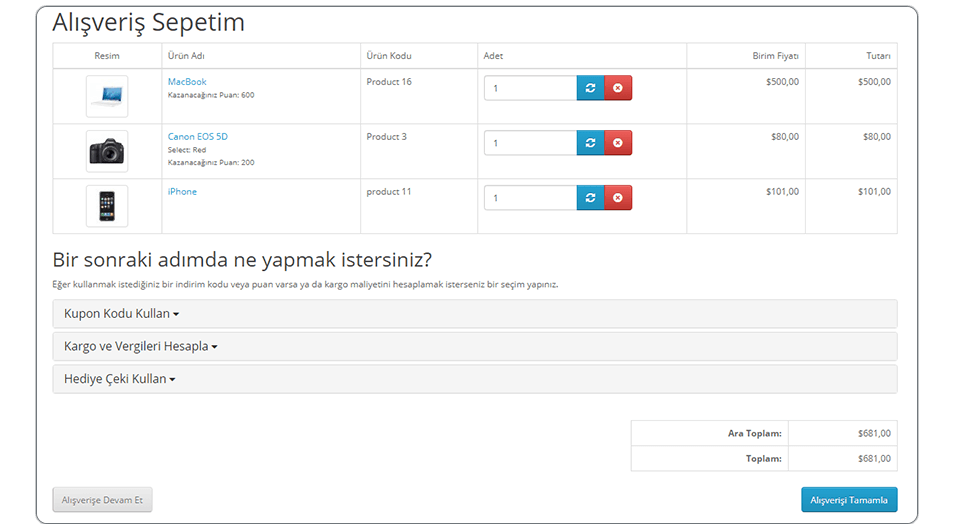This screenshot has width=954, height=524.
Task: Focus the Canon EOS 5D quantity field
Action: coord(531,142)
